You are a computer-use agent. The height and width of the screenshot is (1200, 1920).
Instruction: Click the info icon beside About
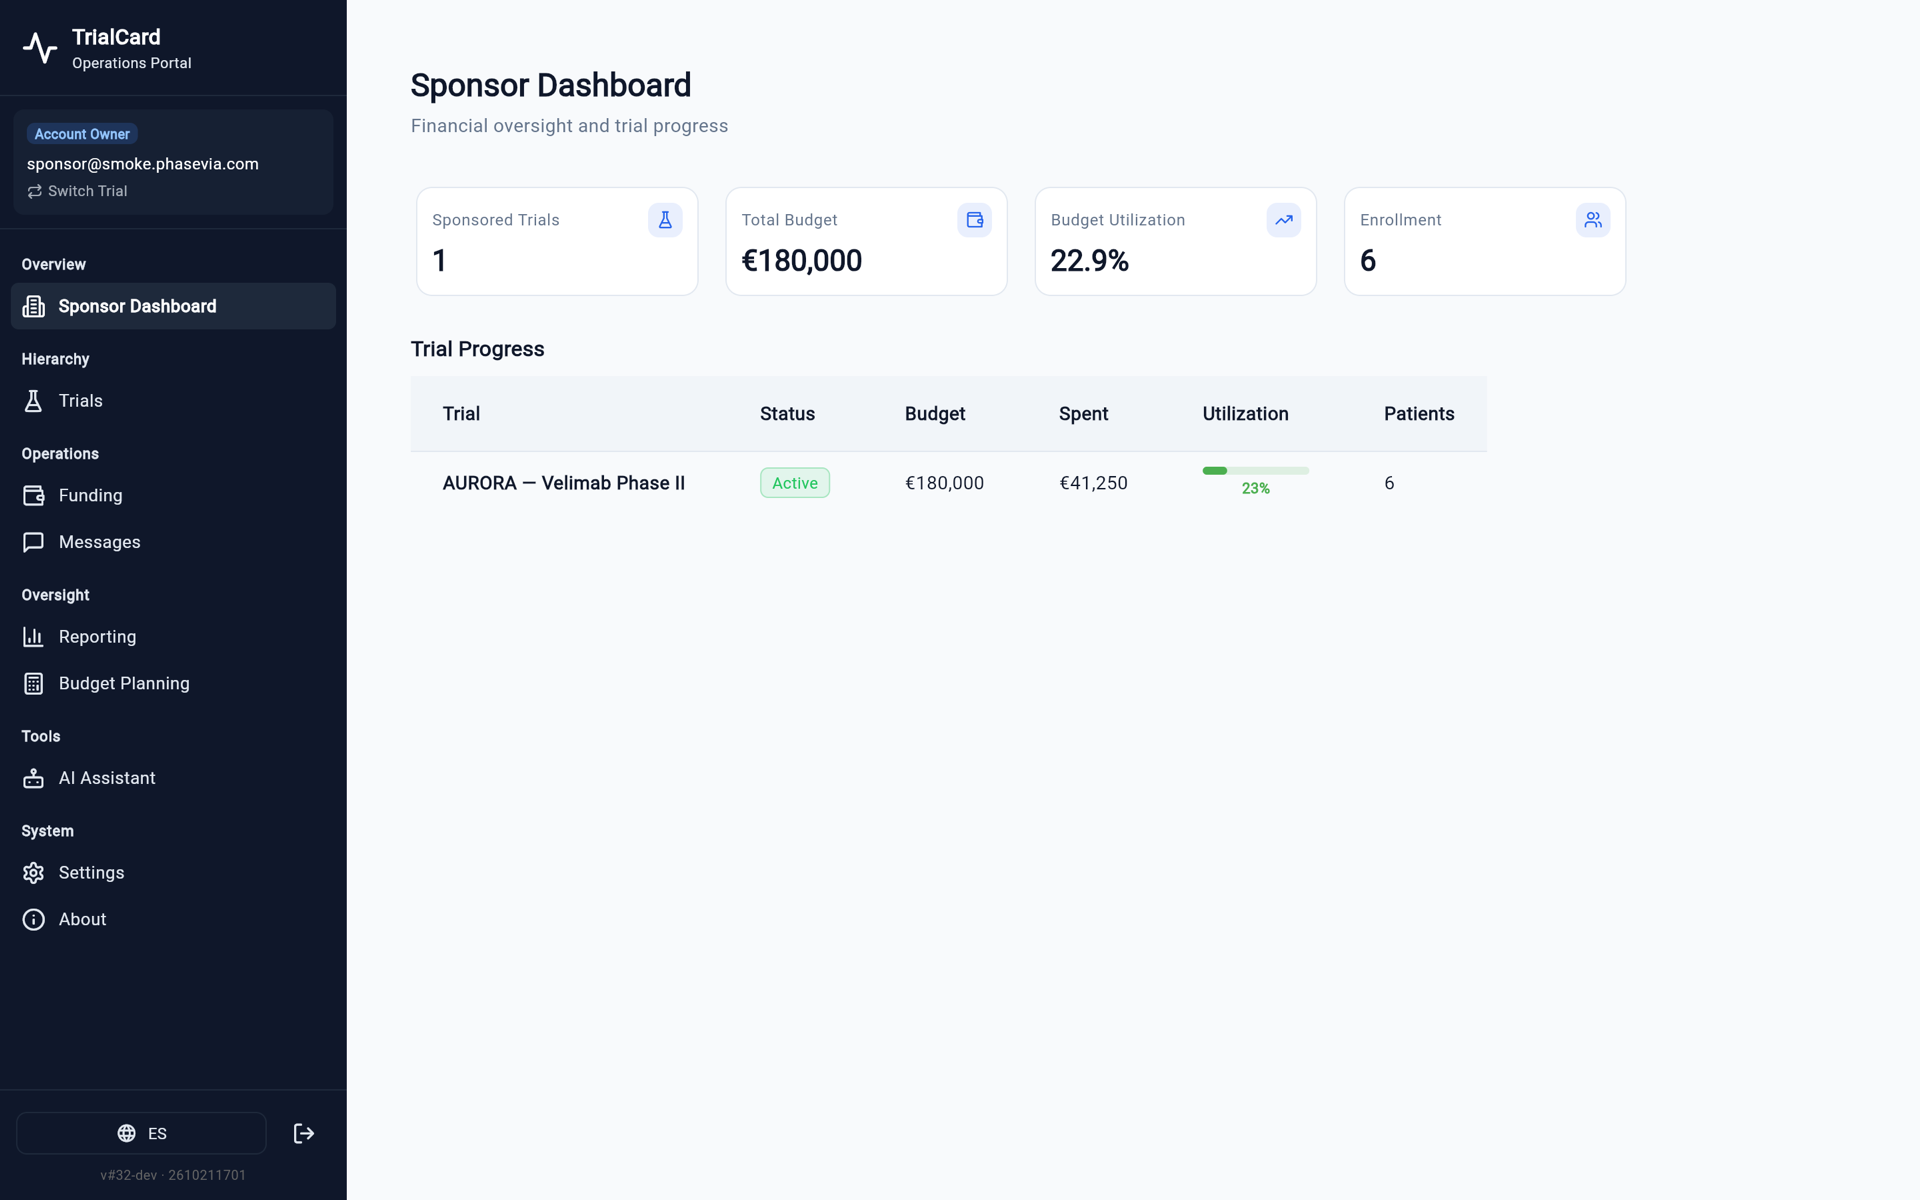[x=33, y=919]
